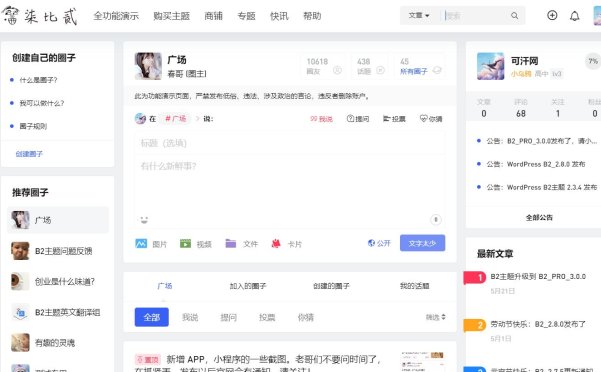Image resolution: width=601 pixels, height=372 pixels.
Task: Filter feed by 你猜
Action: pos(306,317)
